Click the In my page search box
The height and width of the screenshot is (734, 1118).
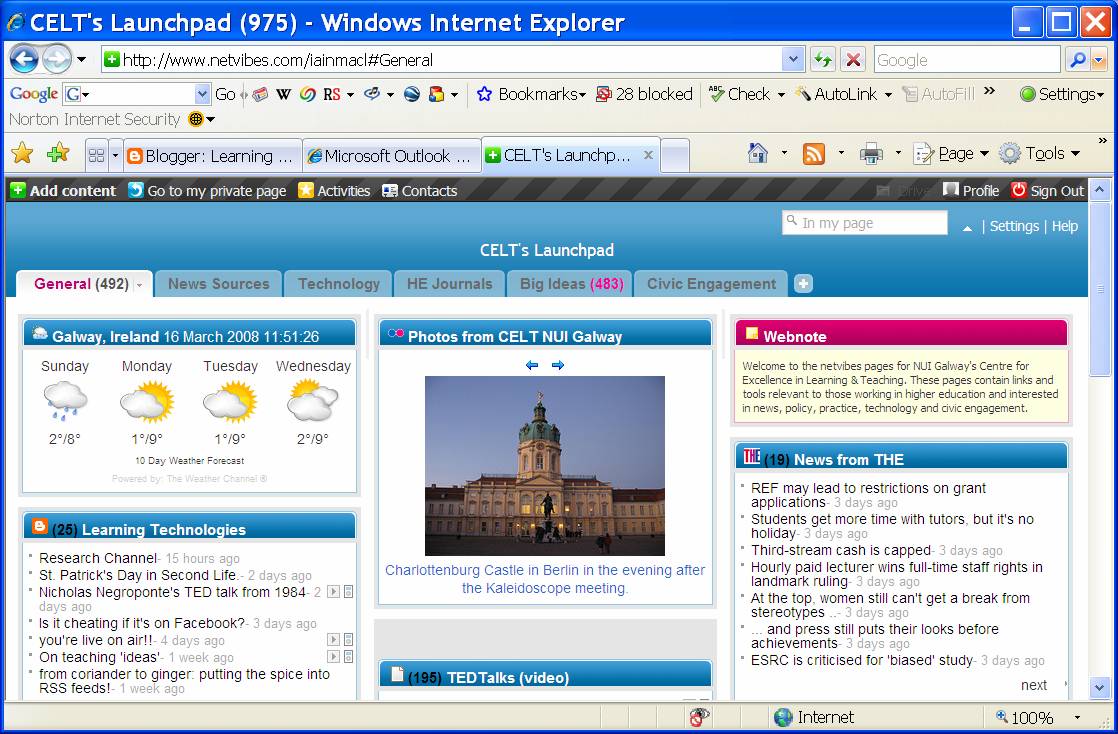pos(865,222)
